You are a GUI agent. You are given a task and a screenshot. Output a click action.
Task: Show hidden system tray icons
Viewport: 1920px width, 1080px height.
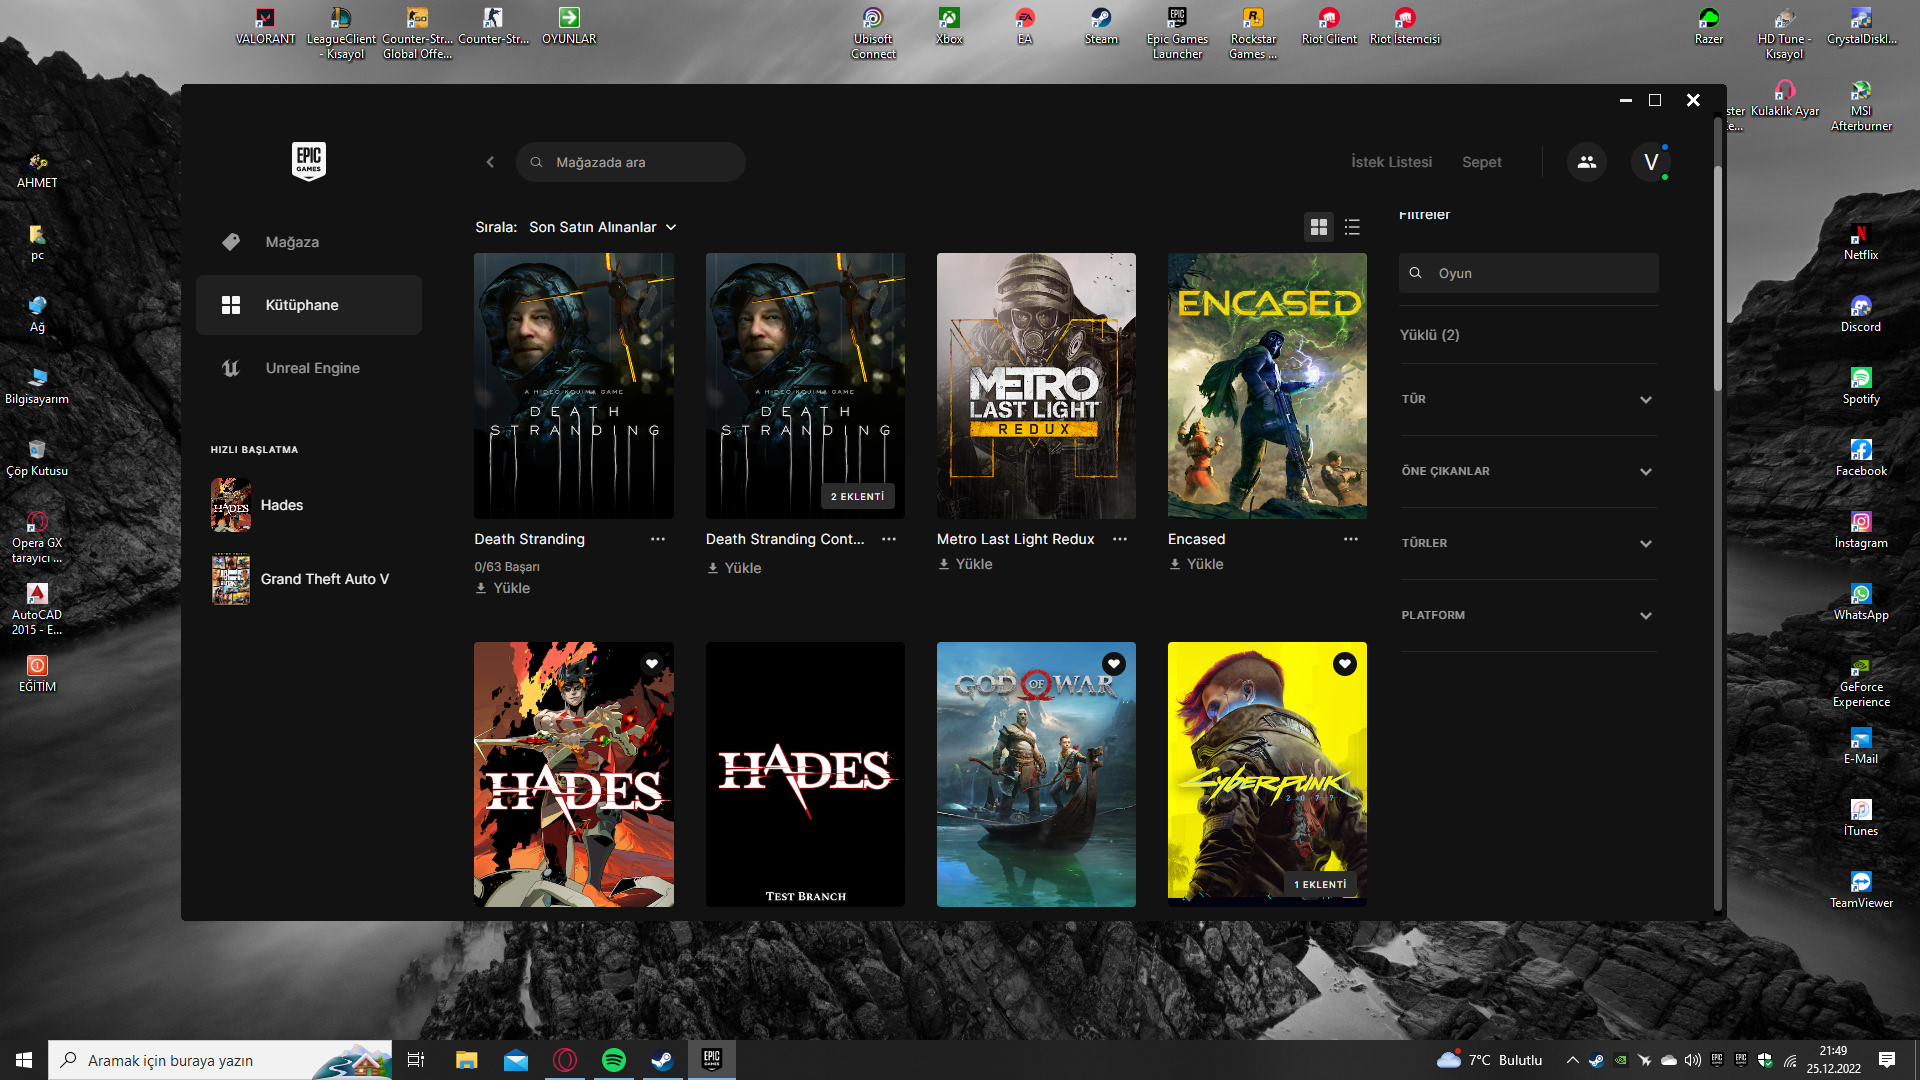pyautogui.click(x=1572, y=1060)
